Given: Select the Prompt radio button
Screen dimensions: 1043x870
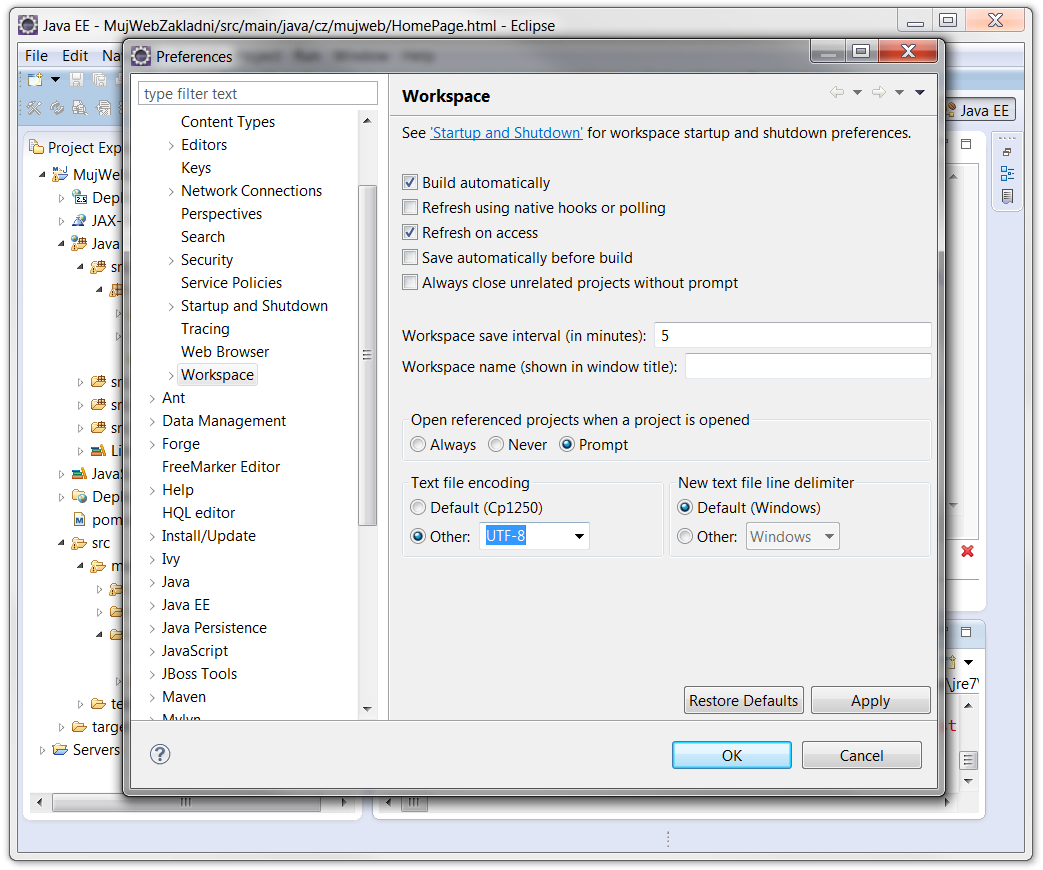Looking at the screenshot, I should click(x=567, y=444).
